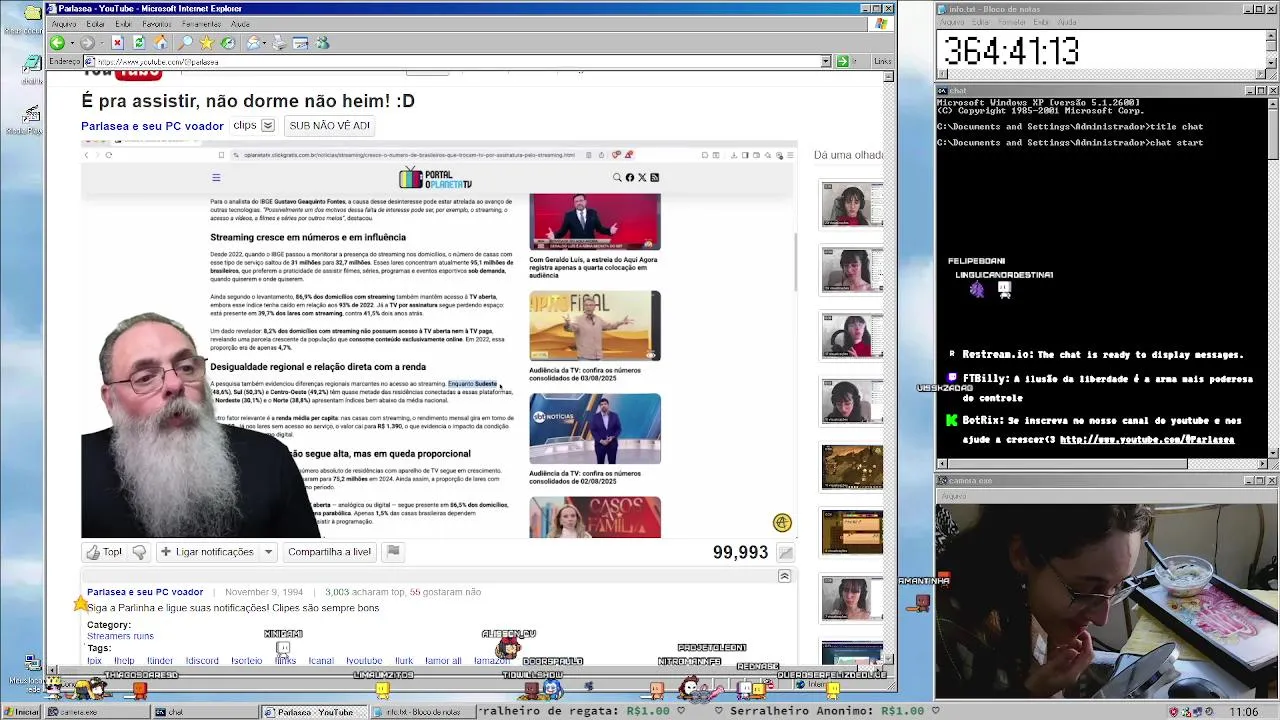Click the Top! thumbs-up like button
This screenshot has height=720, width=1280.
tap(104, 552)
